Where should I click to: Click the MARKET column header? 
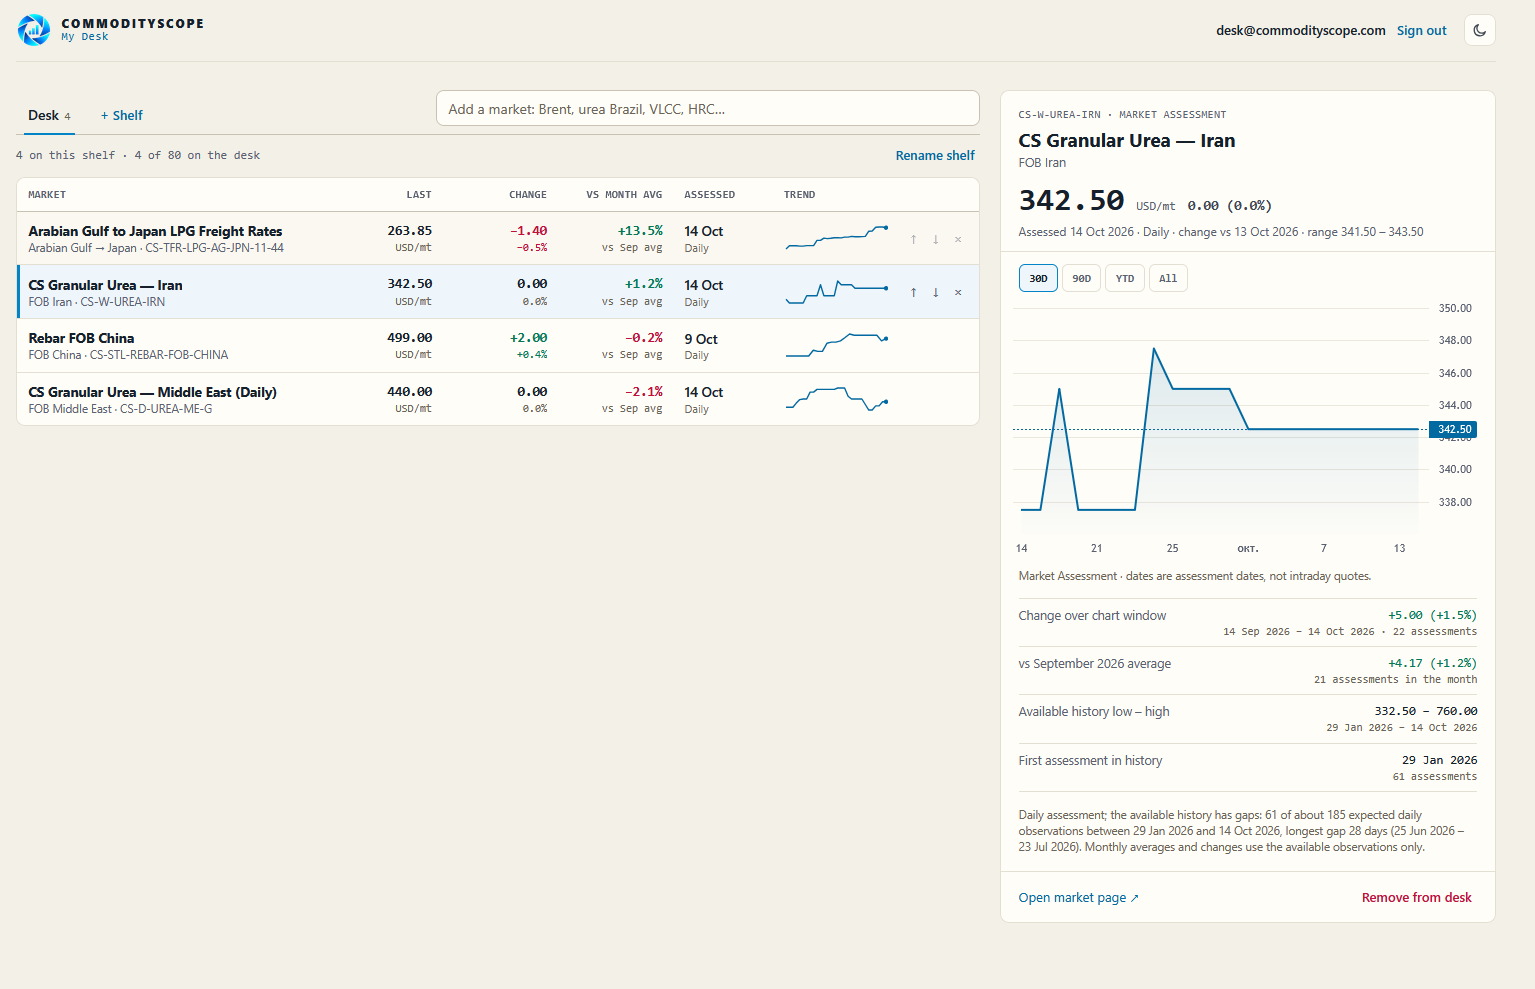point(47,194)
